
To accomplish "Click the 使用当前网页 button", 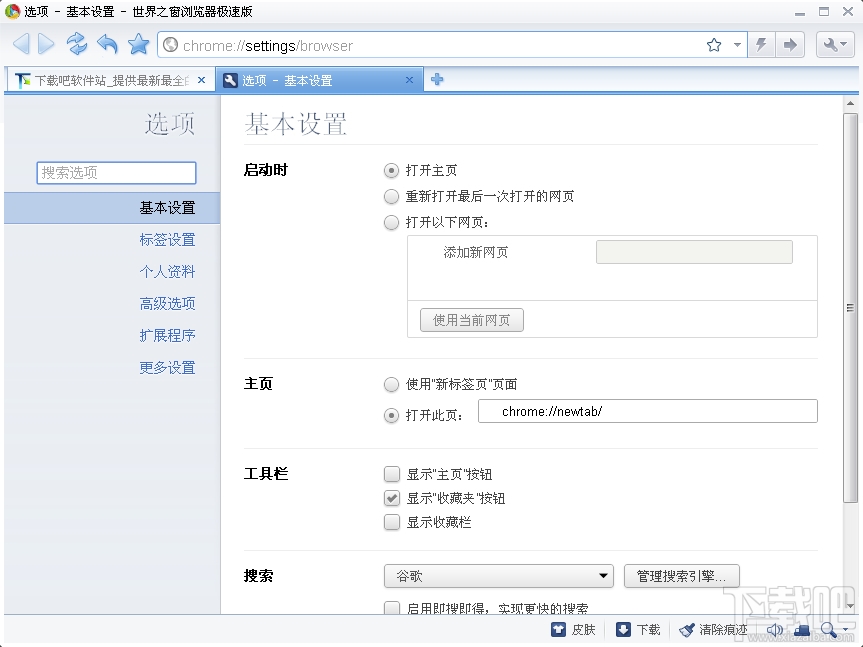I will pyautogui.click(x=472, y=320).
